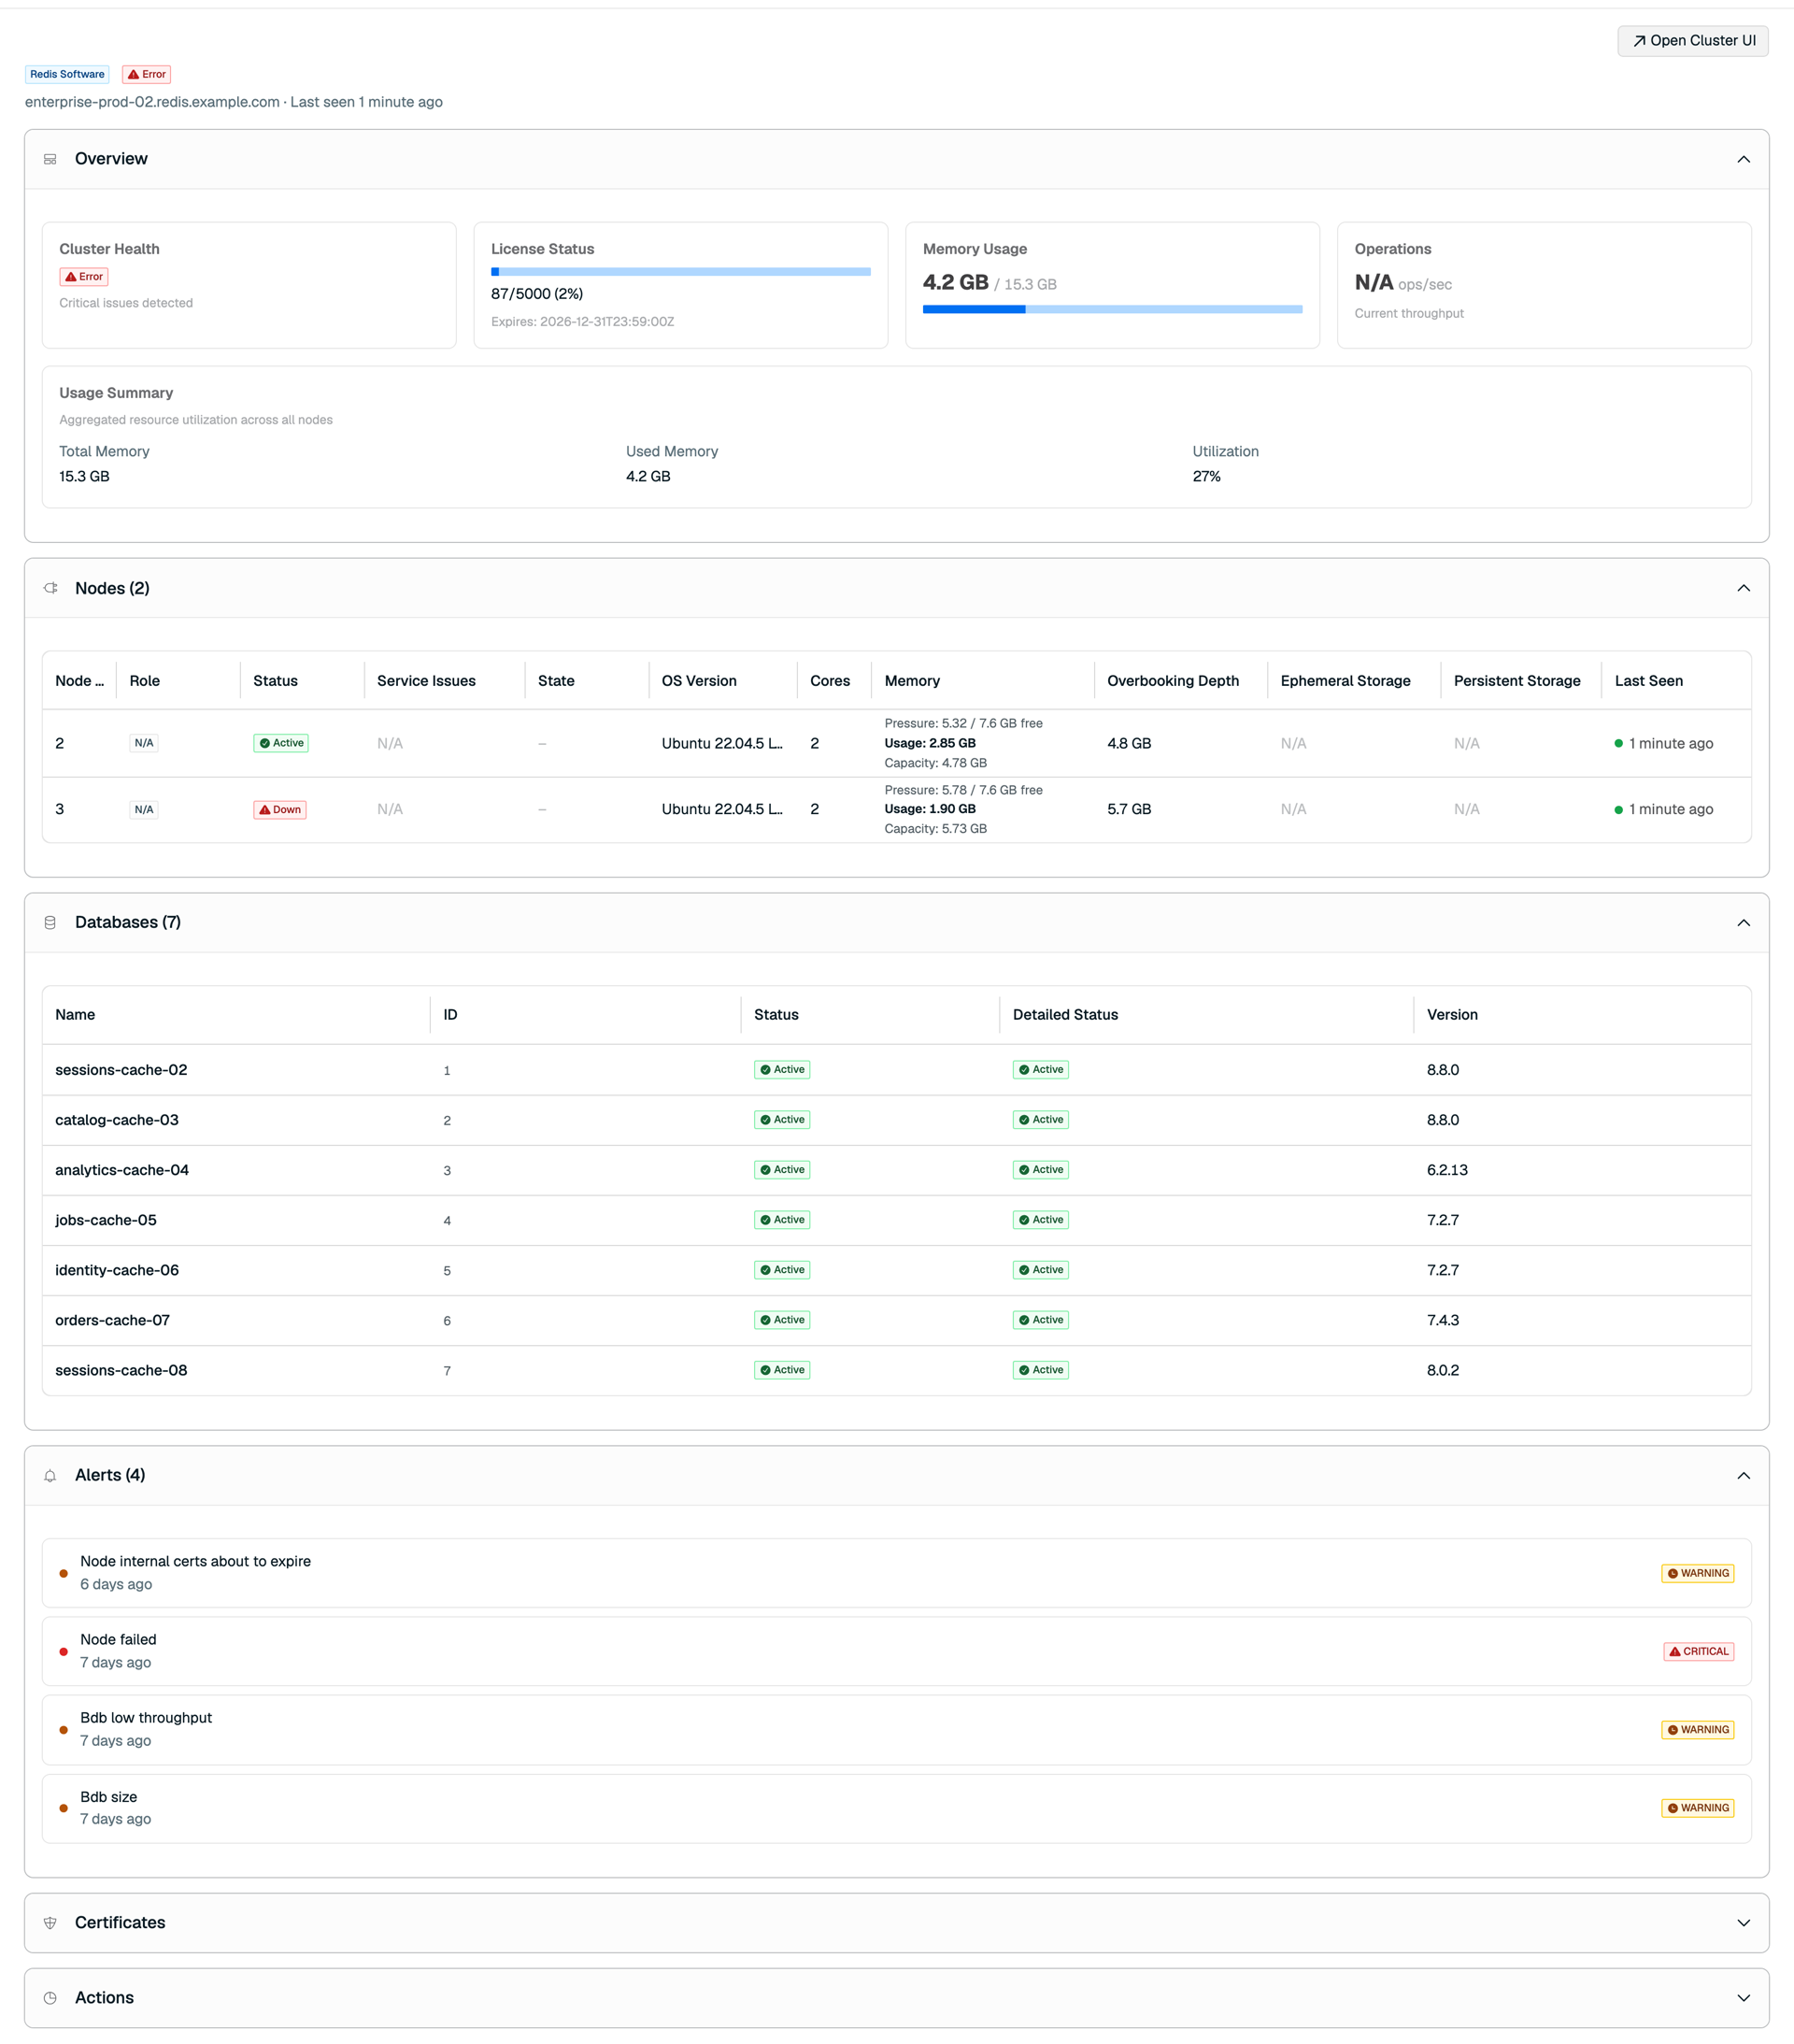This screenshot has height=2044, width=1794.
Task: Click the OS Version column header
Action: (699, 680)
